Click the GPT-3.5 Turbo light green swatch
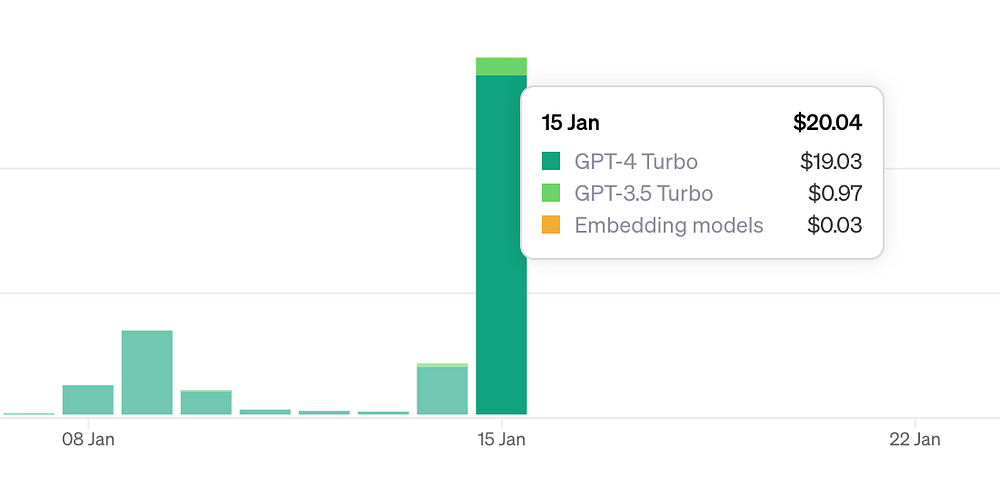 pyautogui.click(x=551, y=193)
